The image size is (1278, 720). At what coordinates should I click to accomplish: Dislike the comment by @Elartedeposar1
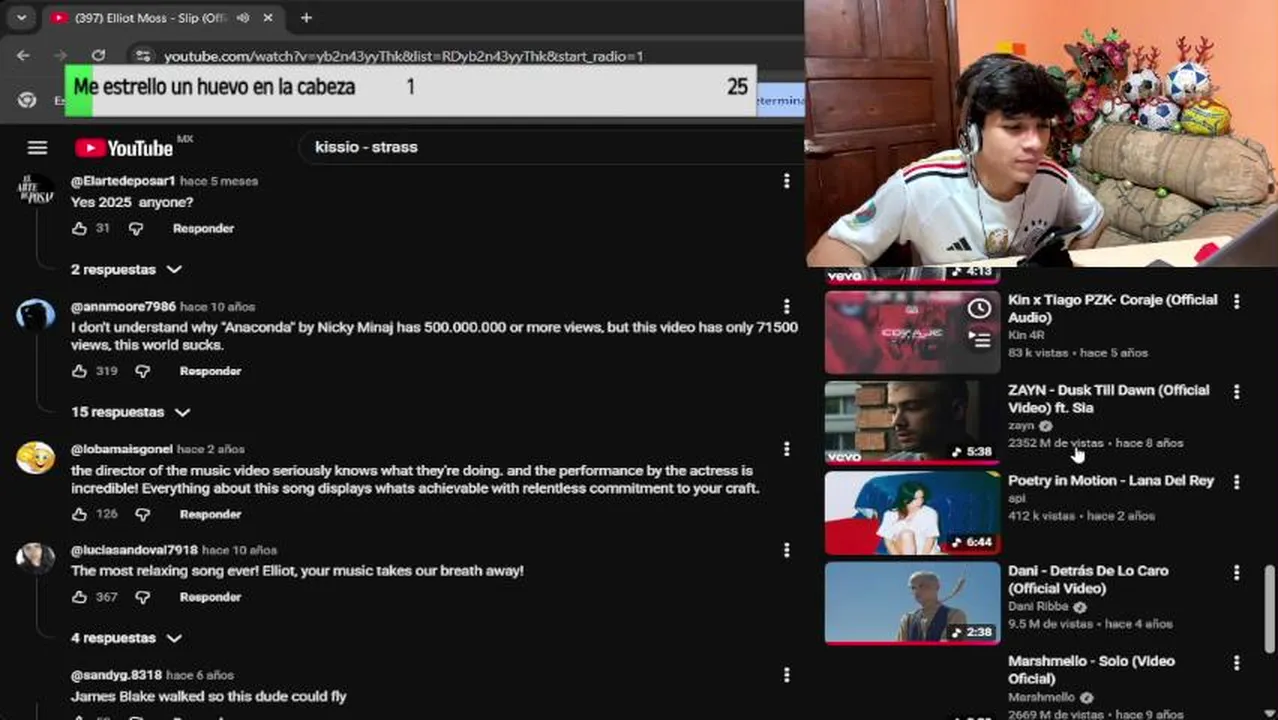point(136,229)
